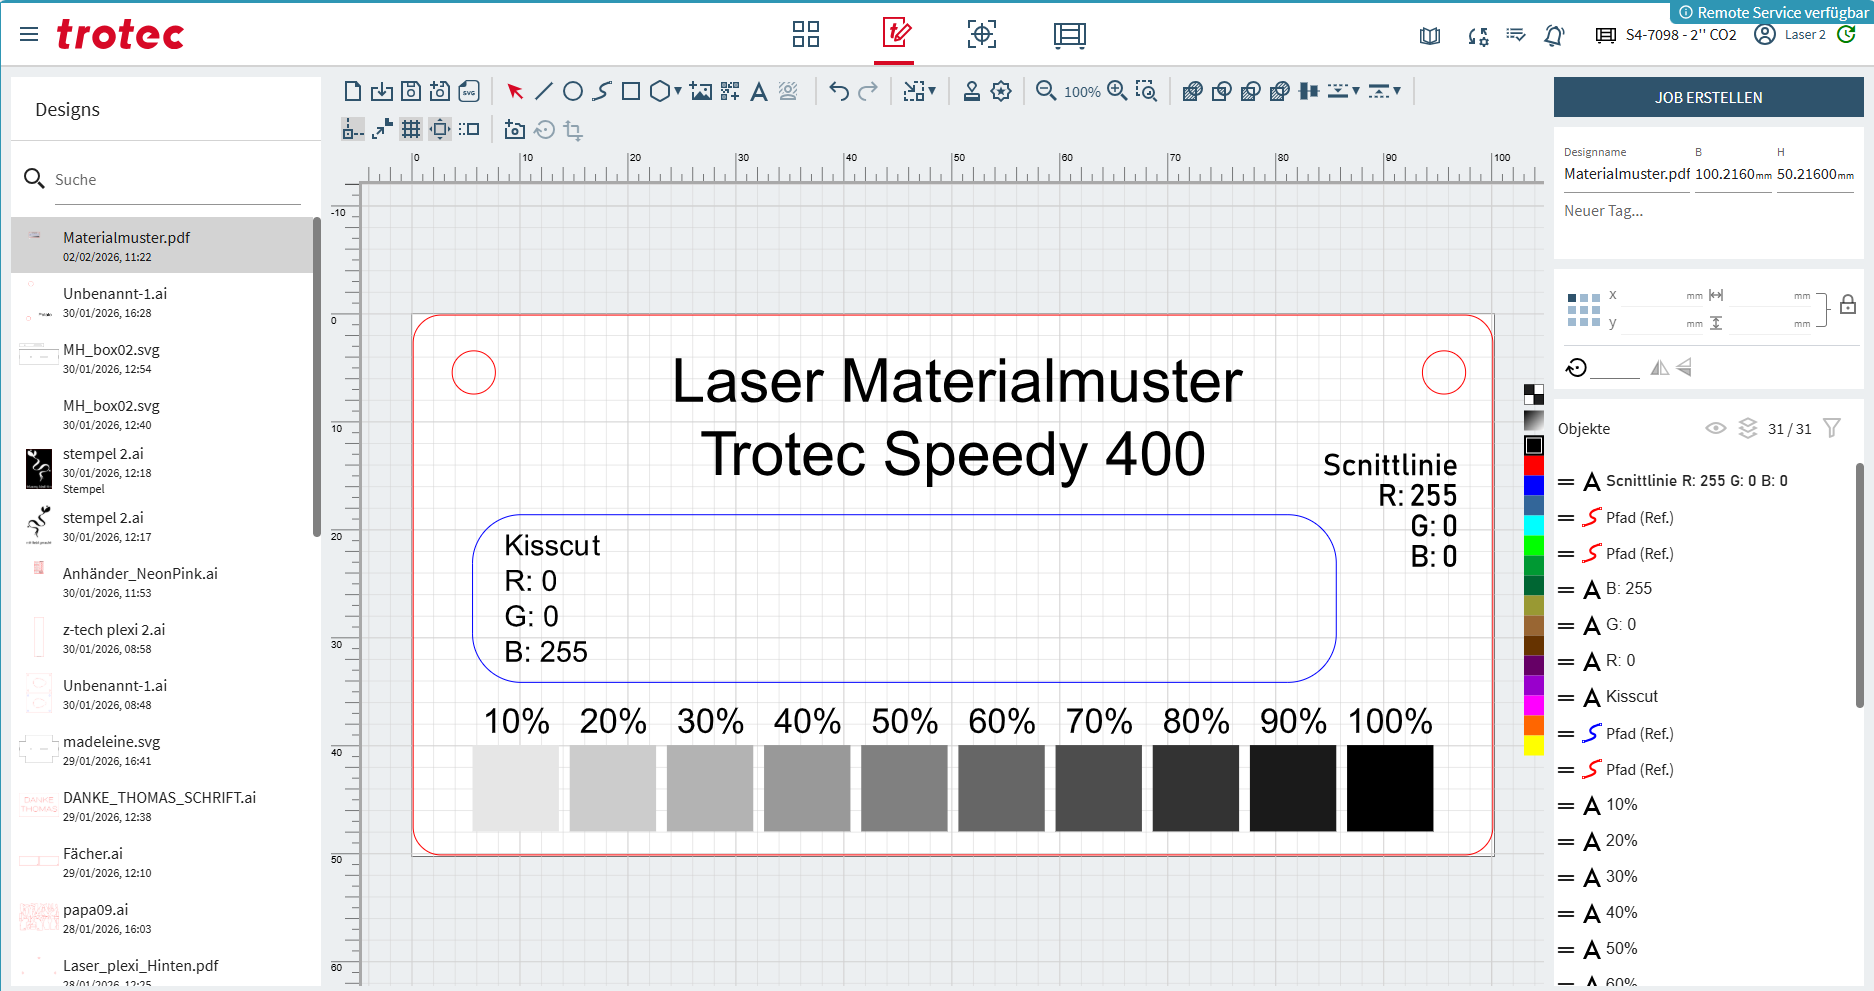Viewport: 1874px width, 991px height.
Task: Click the insert image icon
Action: (701, 92)
